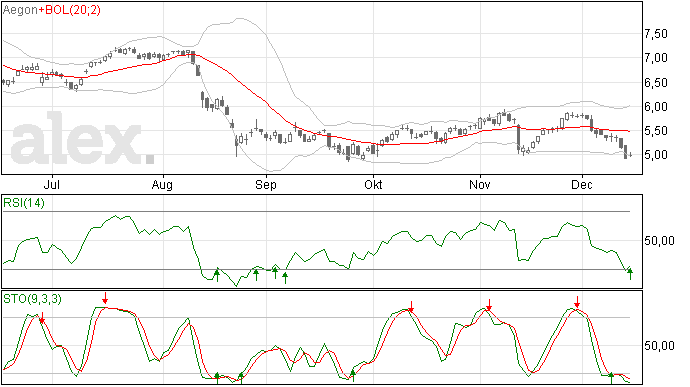Image resolution: width=690 pixels, height=387 pixels.
Task: Click the 7,50 price axis value
Action: [656, 34]
